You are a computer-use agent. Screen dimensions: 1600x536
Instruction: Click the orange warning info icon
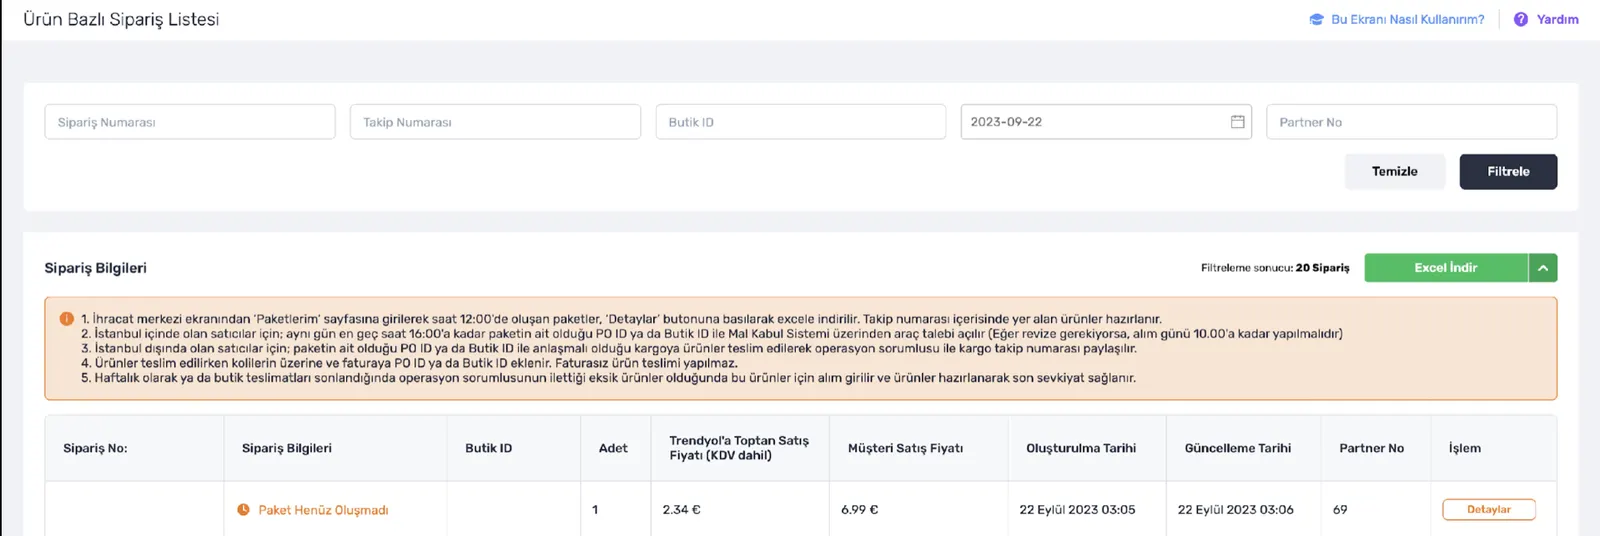click(67, 319)
